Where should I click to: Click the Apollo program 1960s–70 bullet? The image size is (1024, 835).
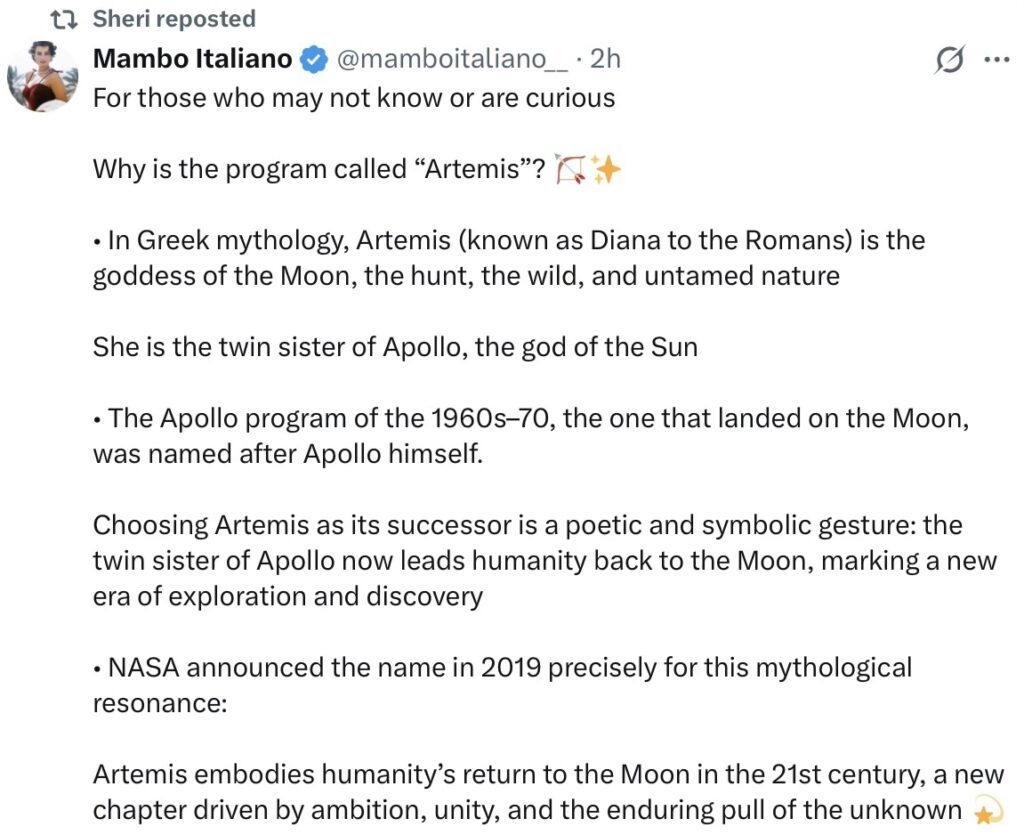click(x=530, y=436)
